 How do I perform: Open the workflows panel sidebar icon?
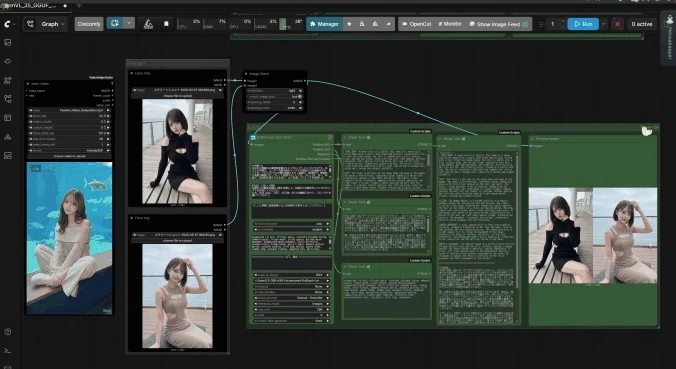pos(8,118)
